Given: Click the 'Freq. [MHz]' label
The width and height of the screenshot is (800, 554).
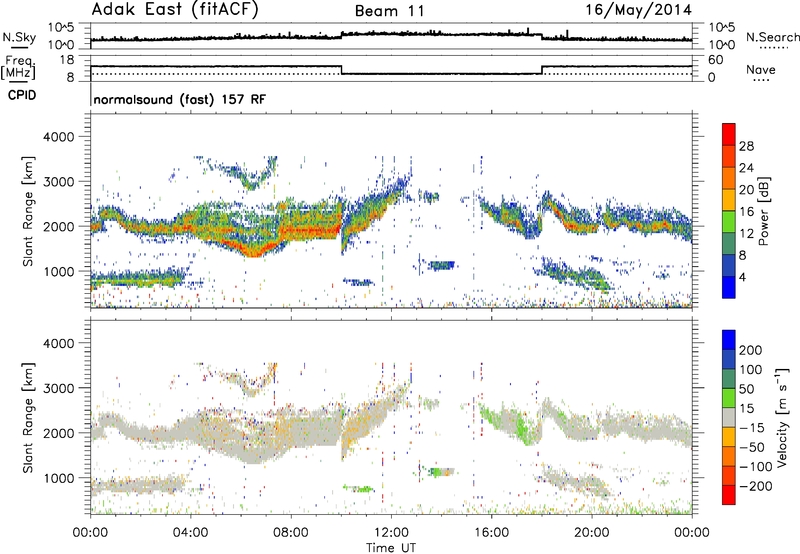Looking at the screenshot, I should tap(18, 68).
